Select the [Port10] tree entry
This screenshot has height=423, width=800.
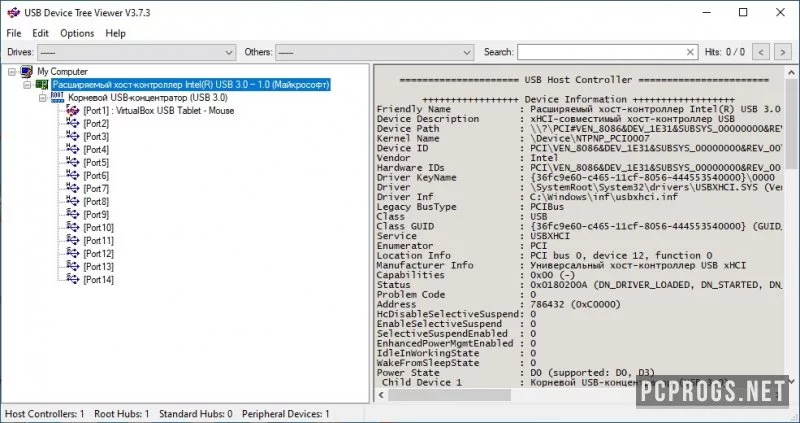(x=98, y=228)
